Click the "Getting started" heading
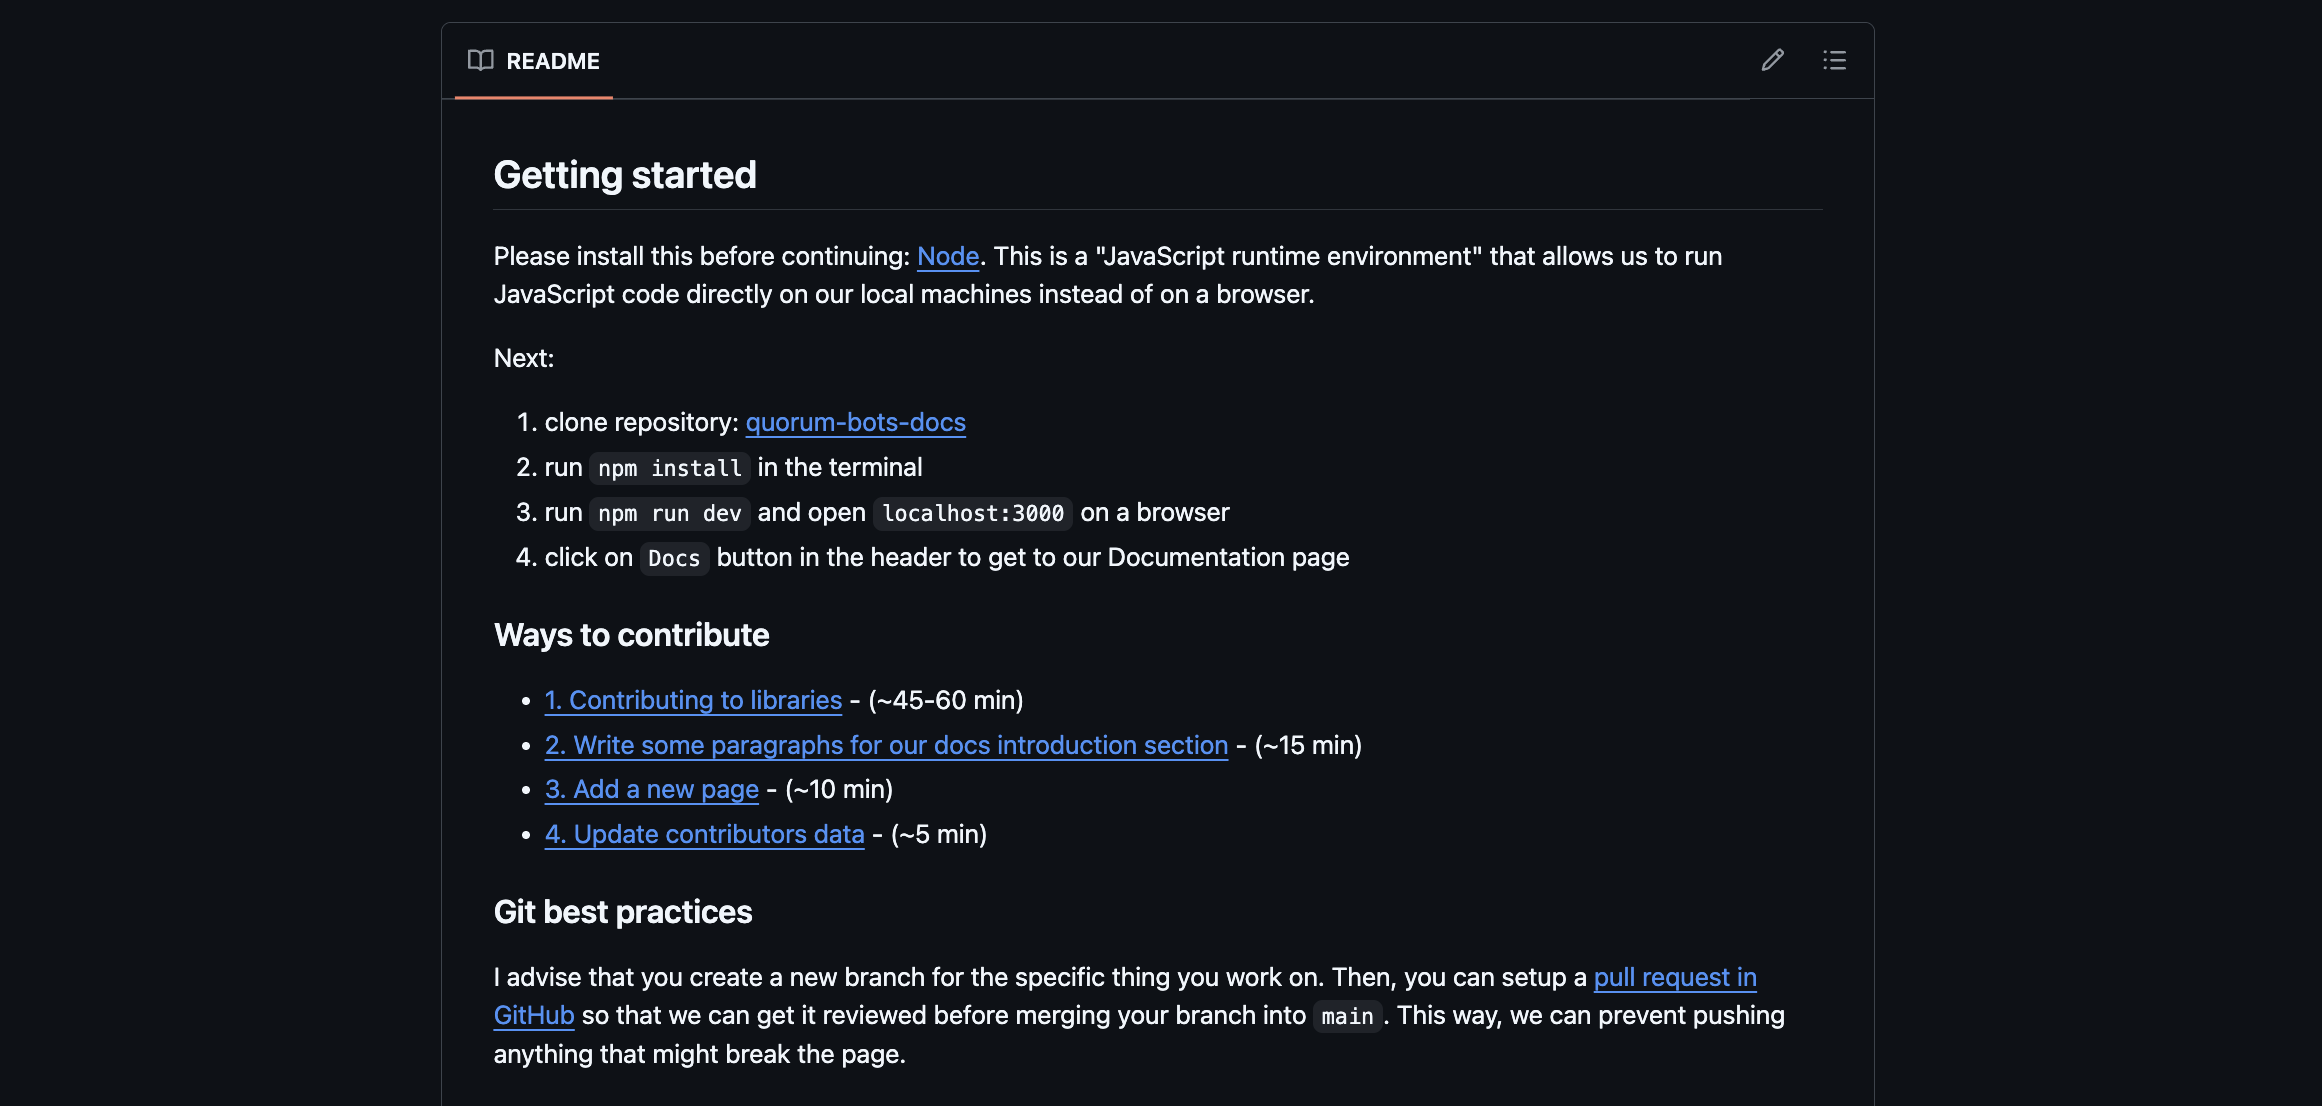The width and height of the screenshot is (2322, 1106). pyautogui.click(x=625, y=175)
